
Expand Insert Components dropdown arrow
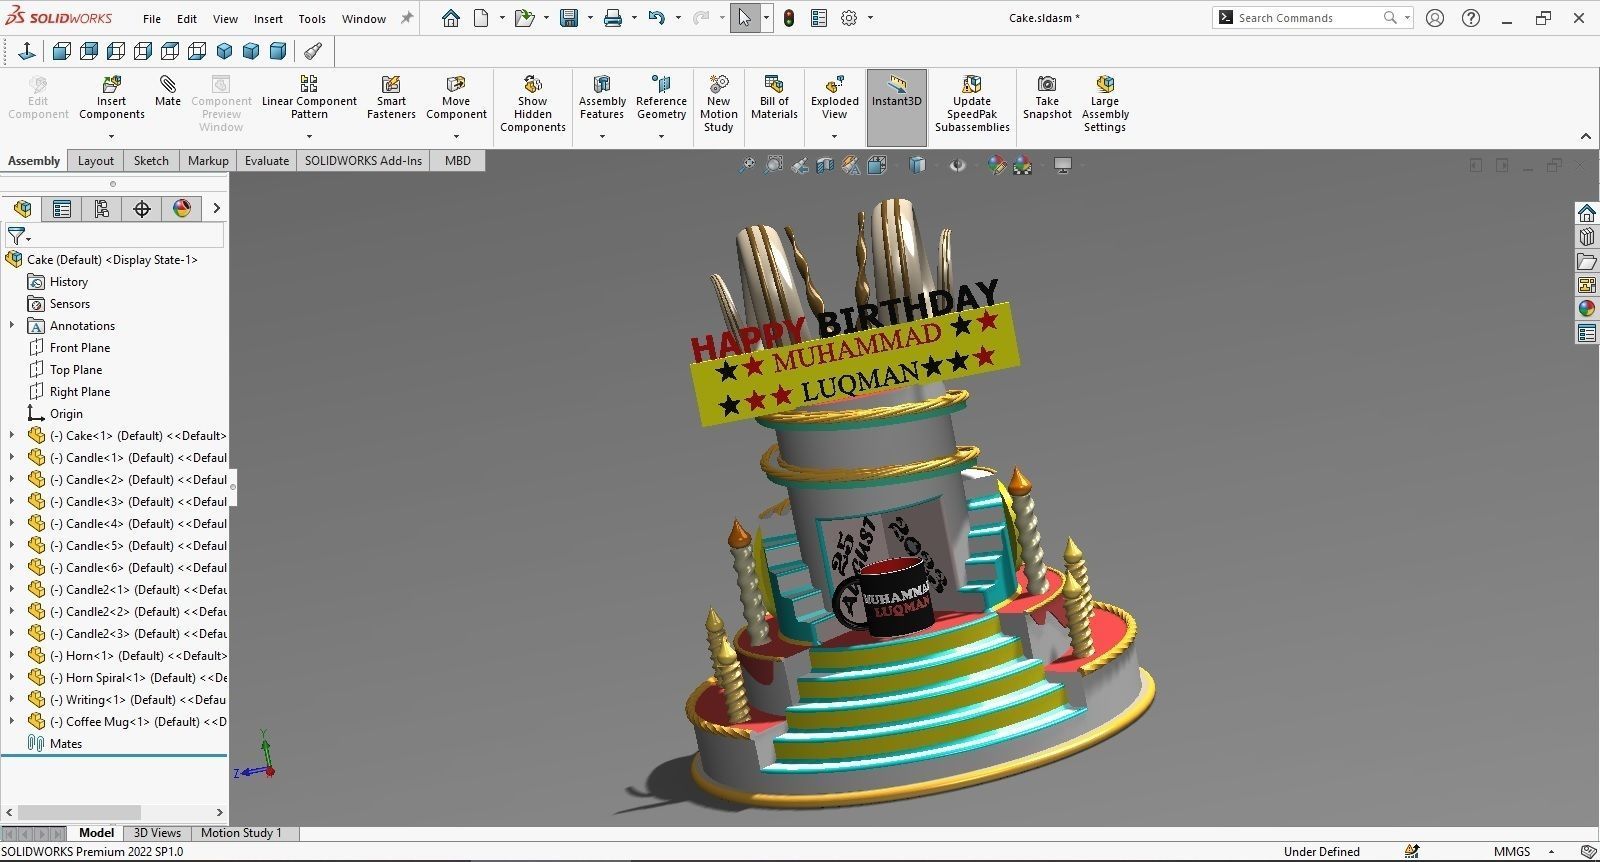click(x=112, y=136)
